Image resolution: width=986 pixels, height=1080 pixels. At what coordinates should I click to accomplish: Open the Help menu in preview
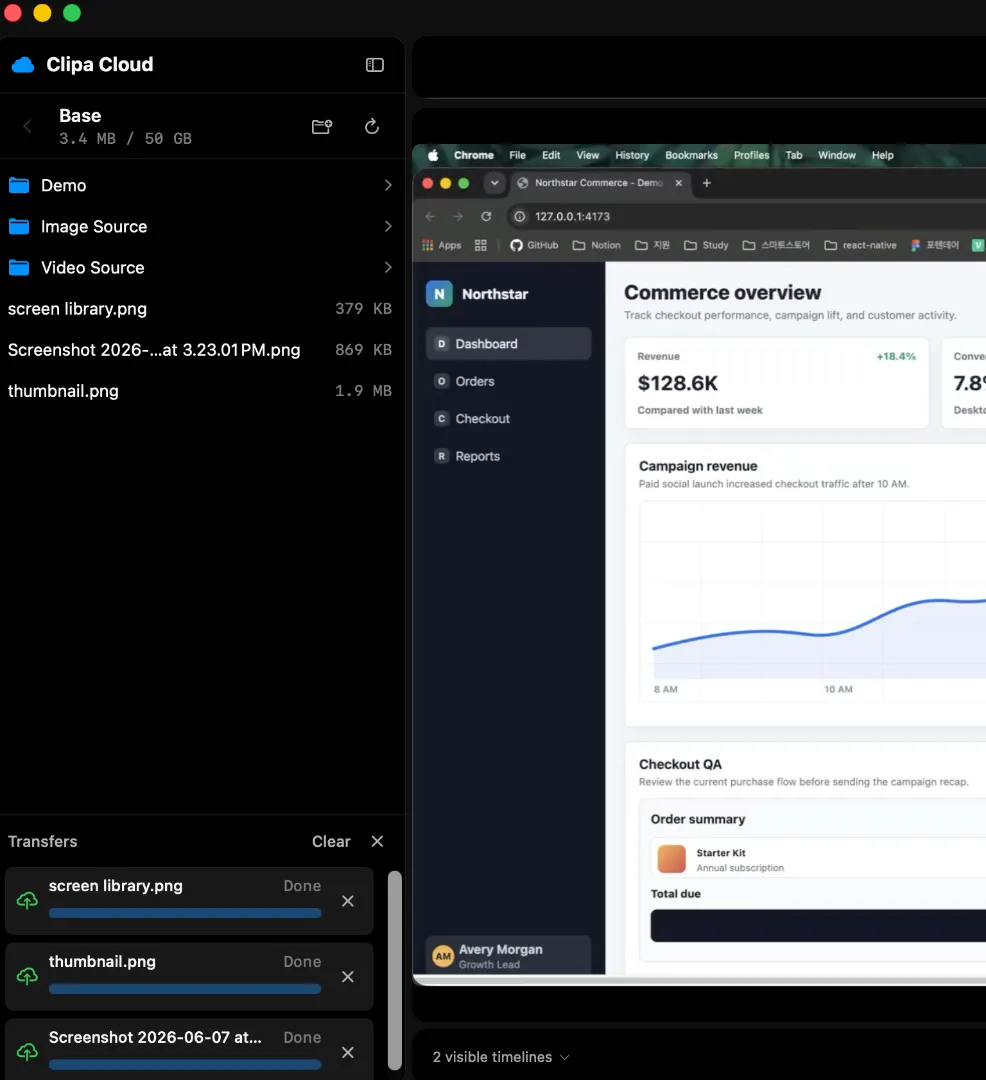coord(883,156)
